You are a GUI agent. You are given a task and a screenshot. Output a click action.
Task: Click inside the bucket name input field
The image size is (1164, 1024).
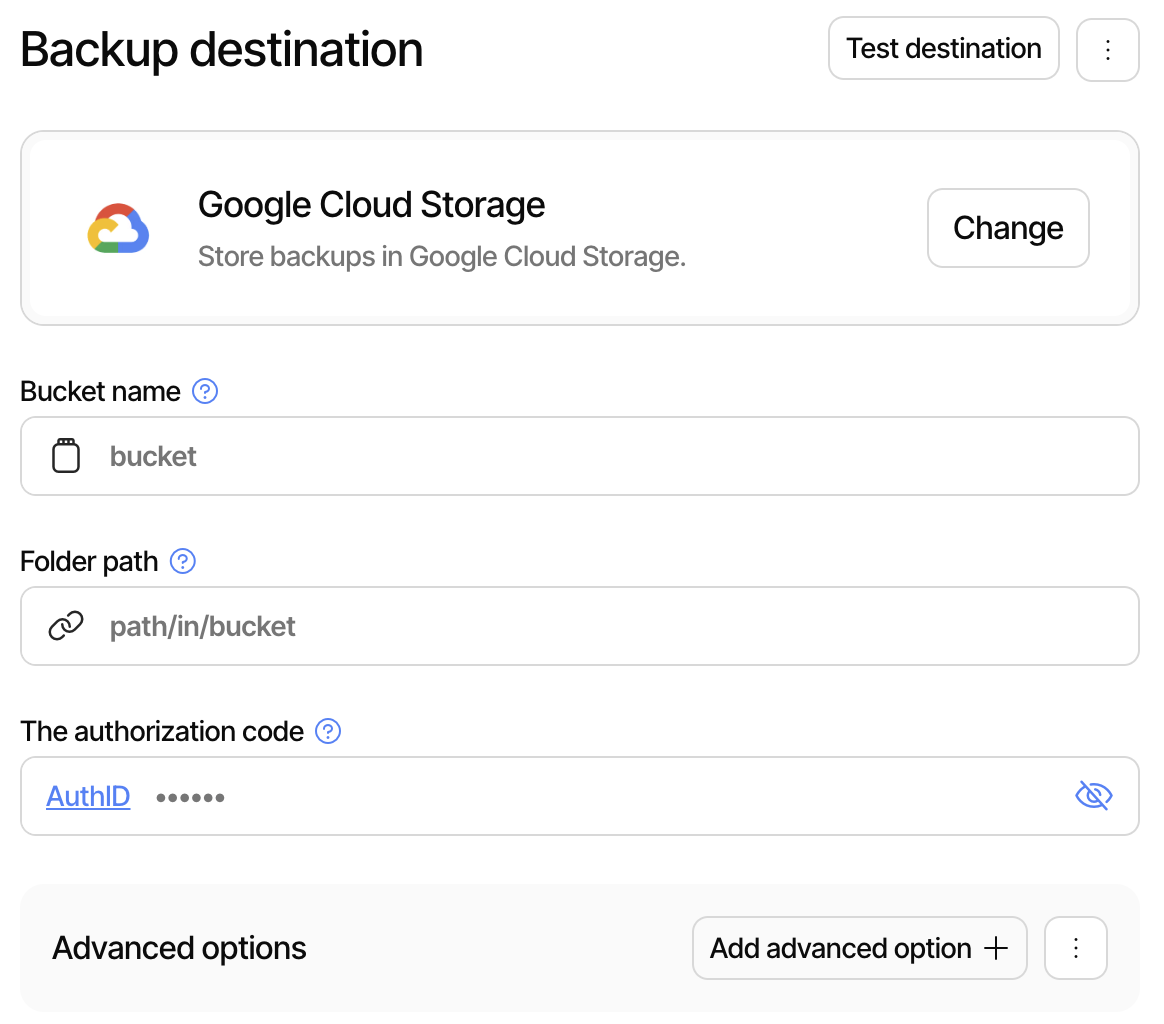click(x=400, y=456)
